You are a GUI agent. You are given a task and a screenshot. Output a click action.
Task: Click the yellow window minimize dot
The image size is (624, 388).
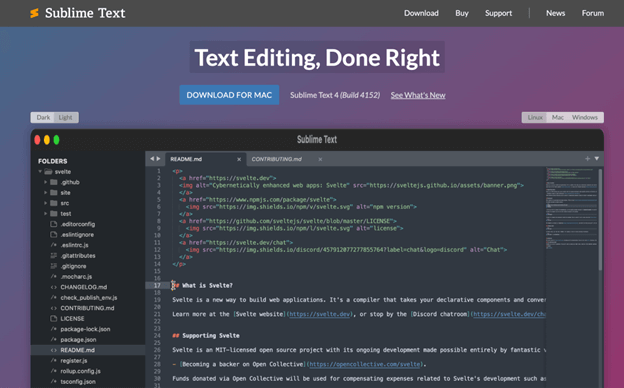point(47,140)
